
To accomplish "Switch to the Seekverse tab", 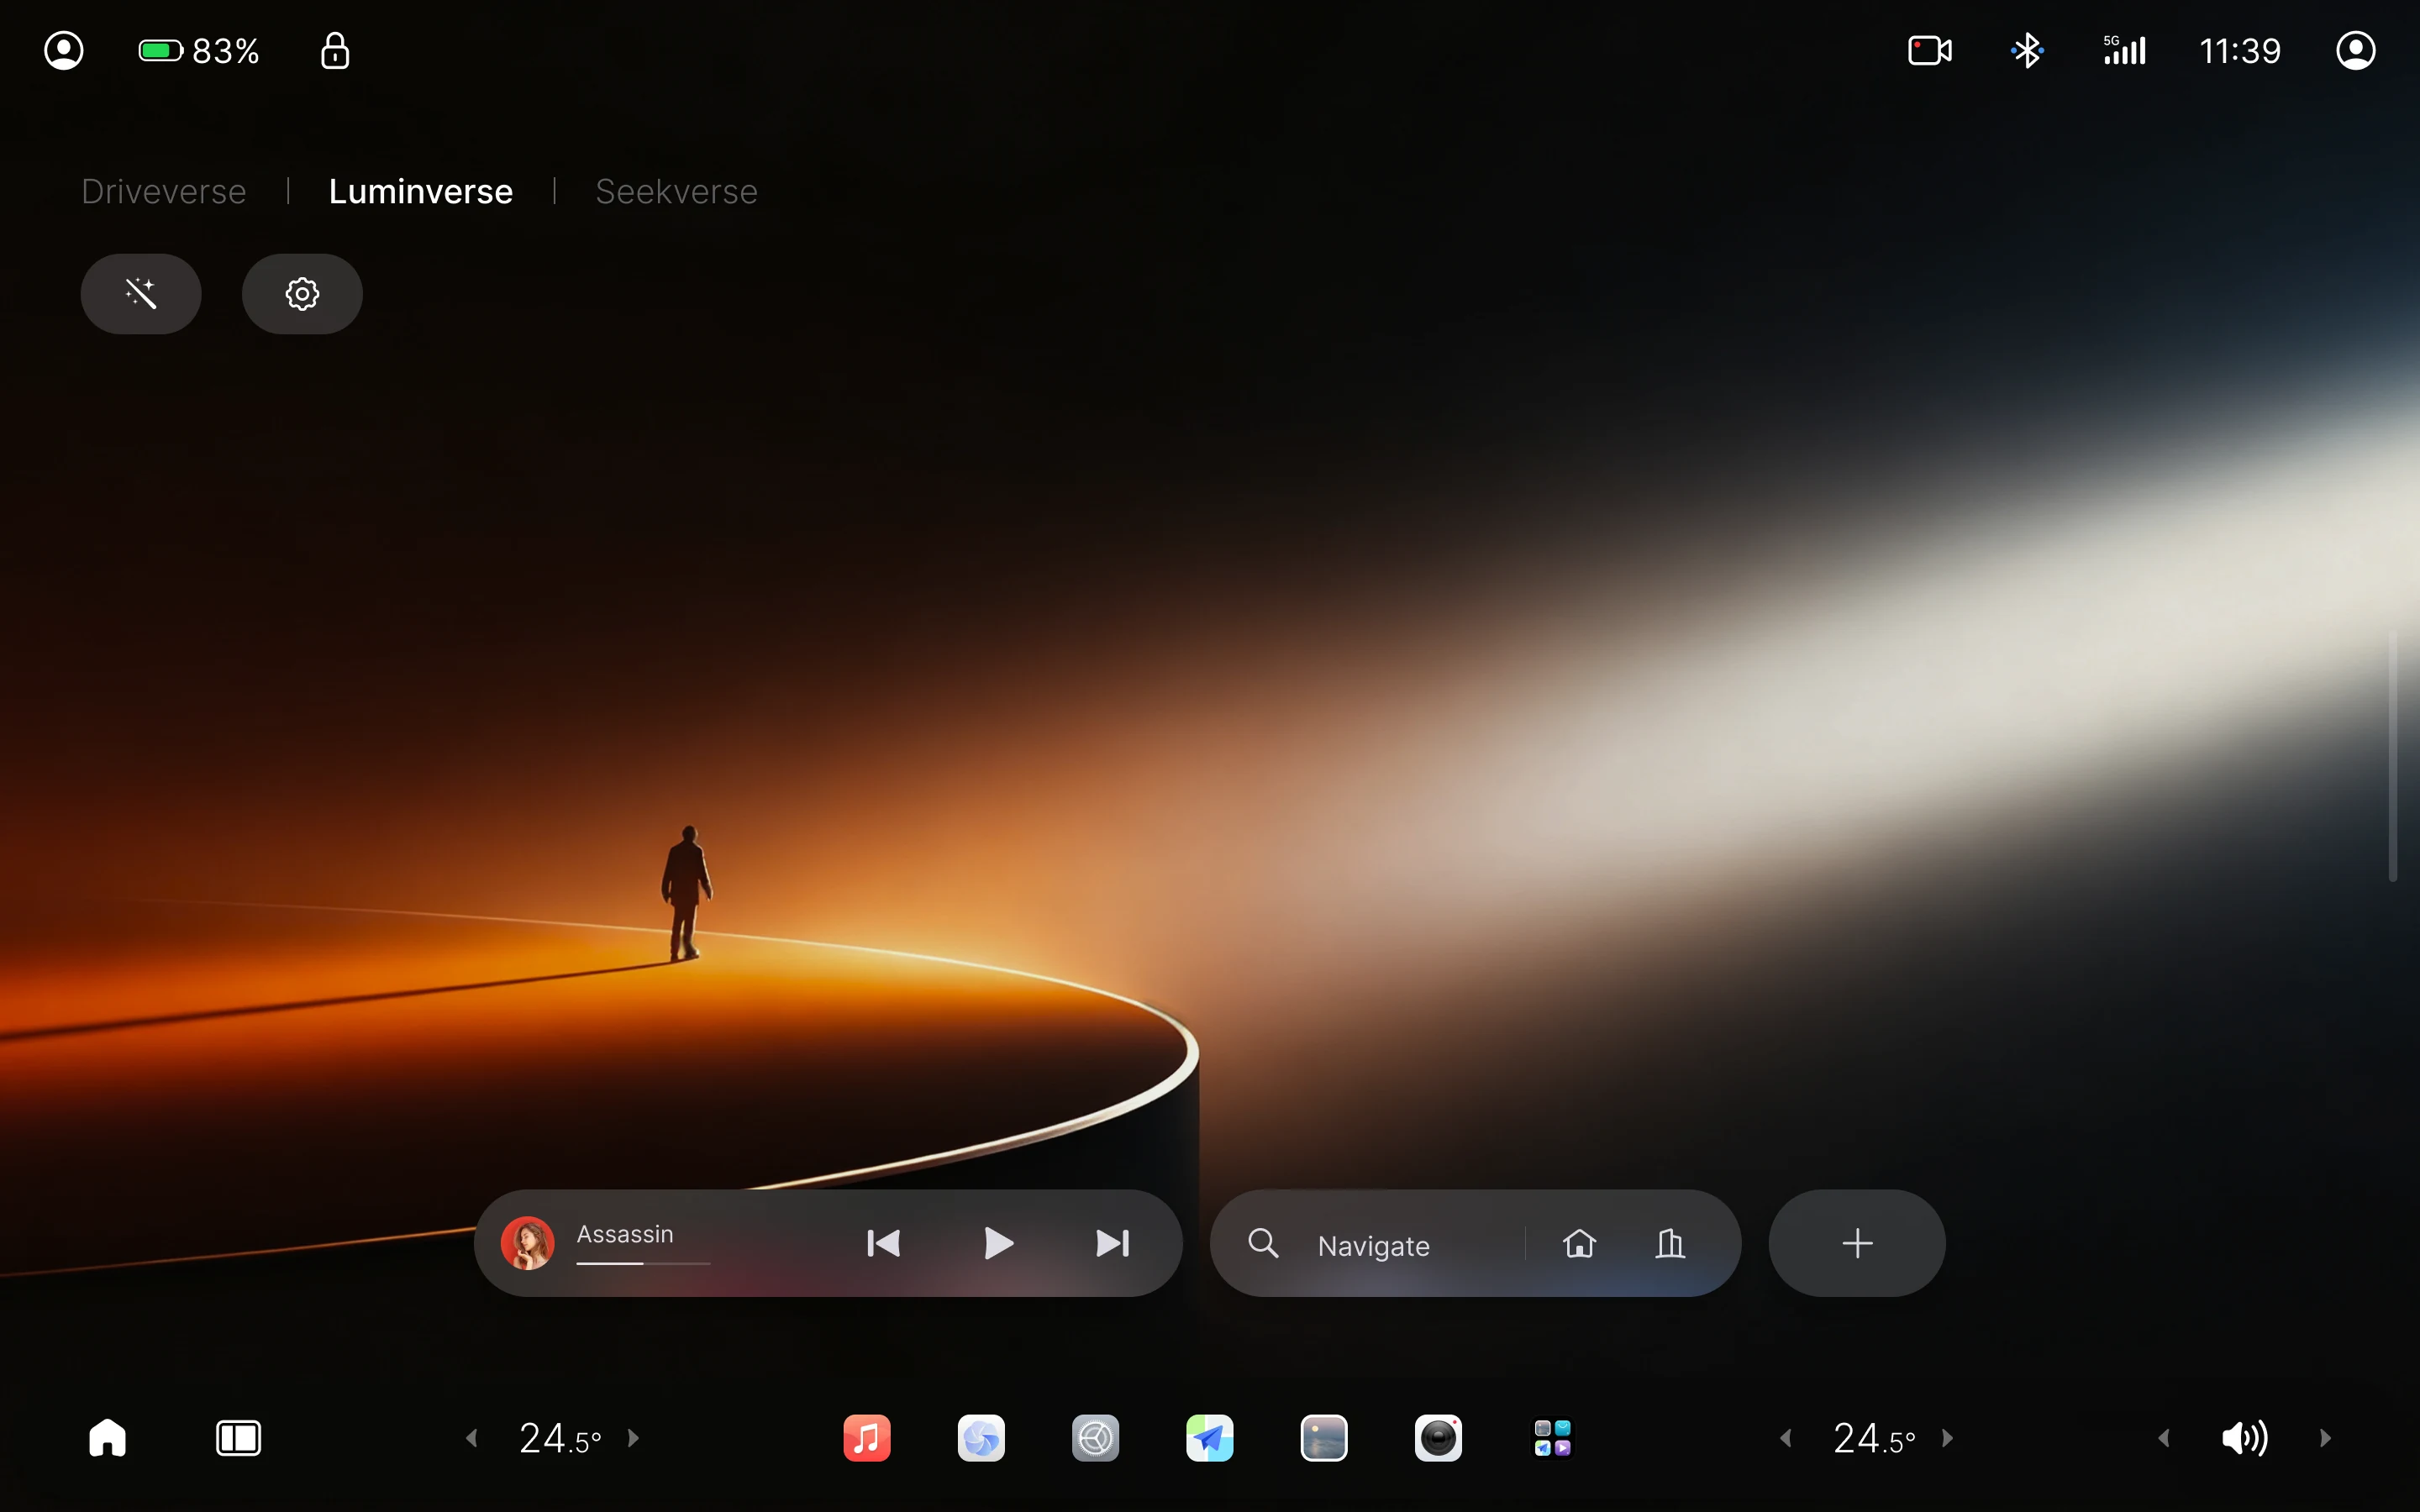I will (x=676, y=191).
